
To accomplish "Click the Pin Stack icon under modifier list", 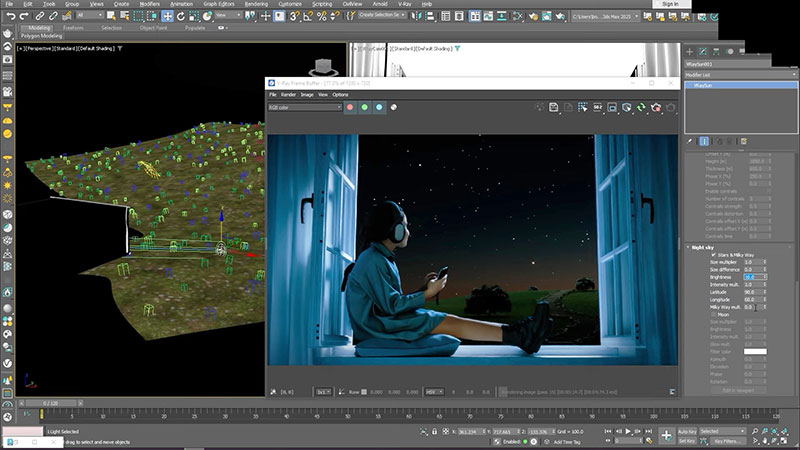I will point(690,141).
